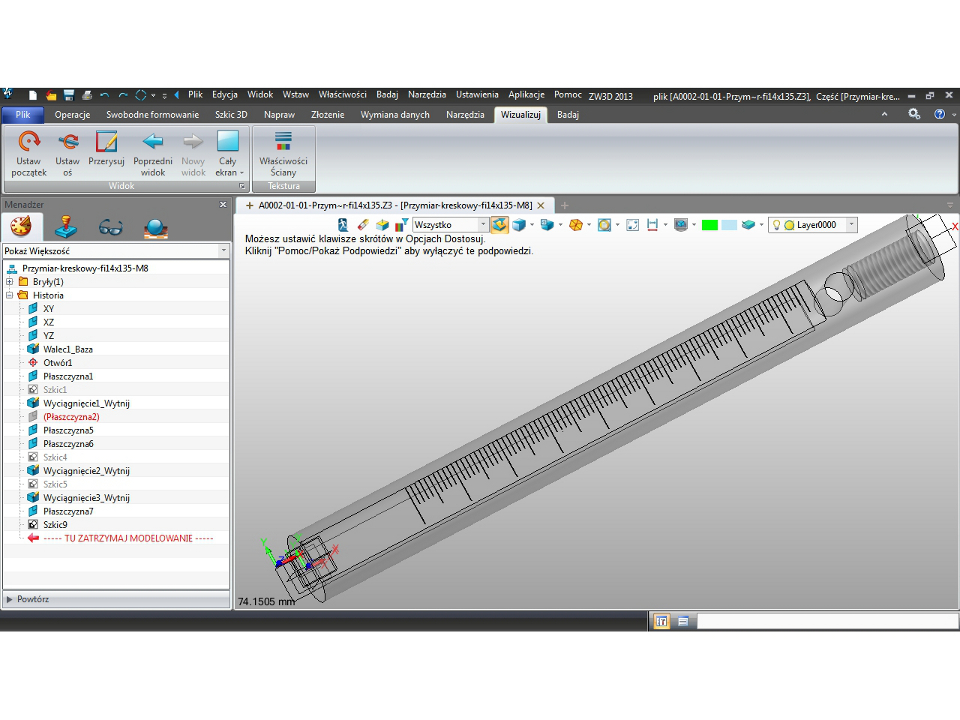Open the Pokaż Większość dropdown

pyautogui.click(x=223, y=251)
